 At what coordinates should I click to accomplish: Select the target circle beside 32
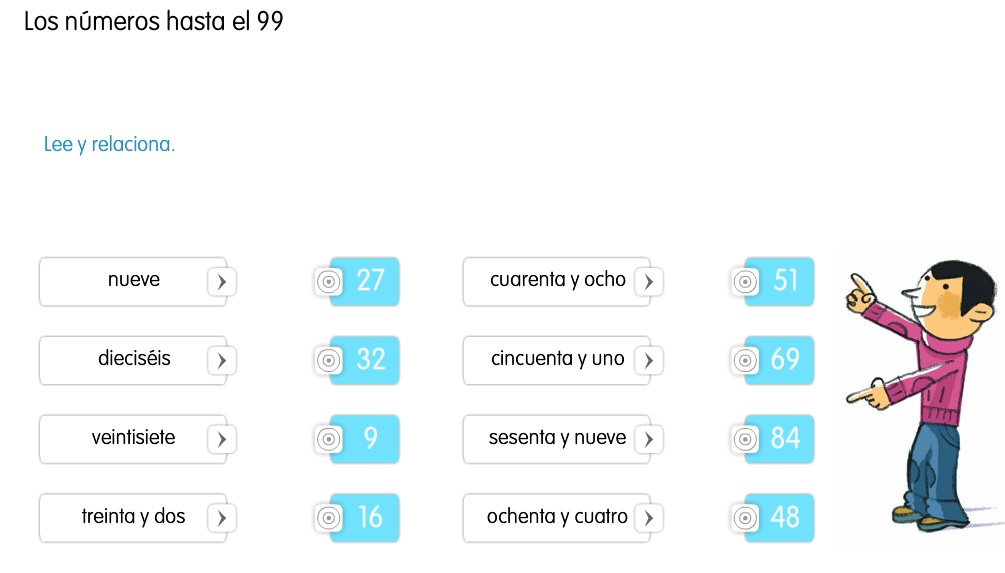click(x=329, y=361)
